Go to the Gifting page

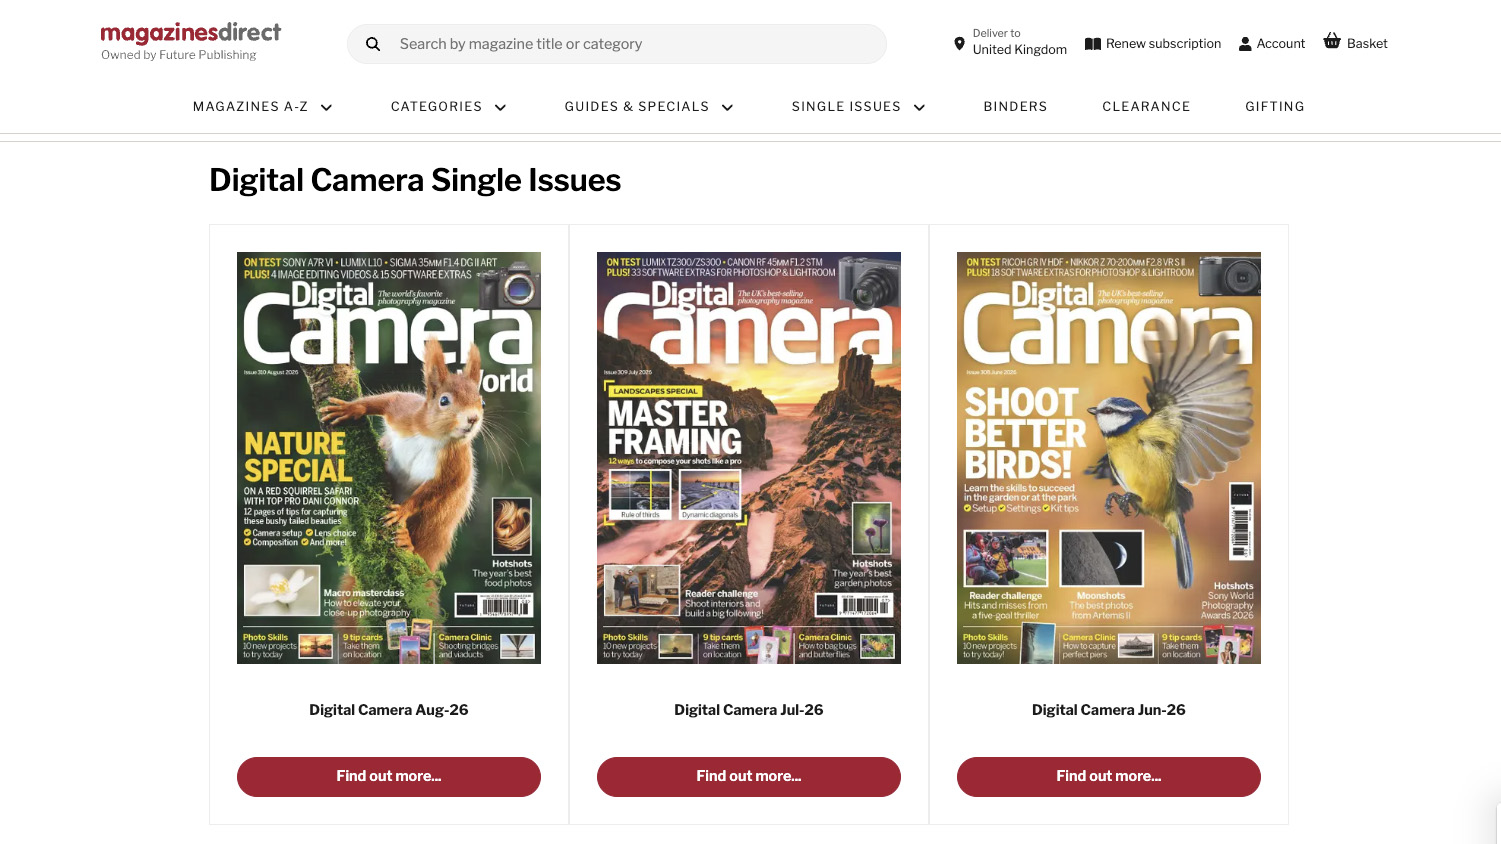click(1274, 107)
